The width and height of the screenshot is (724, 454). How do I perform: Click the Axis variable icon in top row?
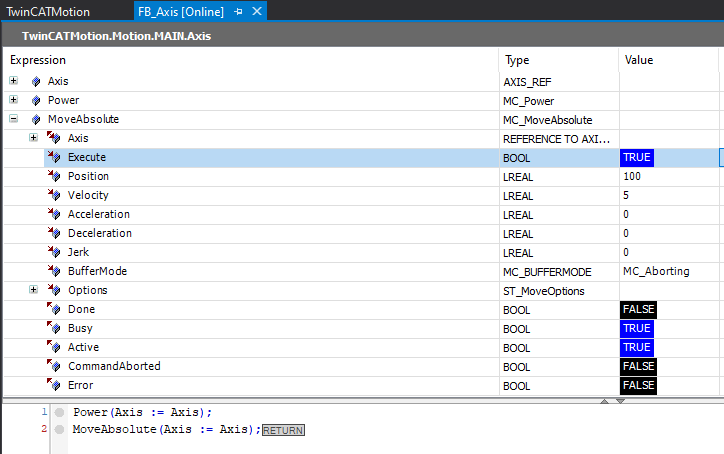click(36, 82)
